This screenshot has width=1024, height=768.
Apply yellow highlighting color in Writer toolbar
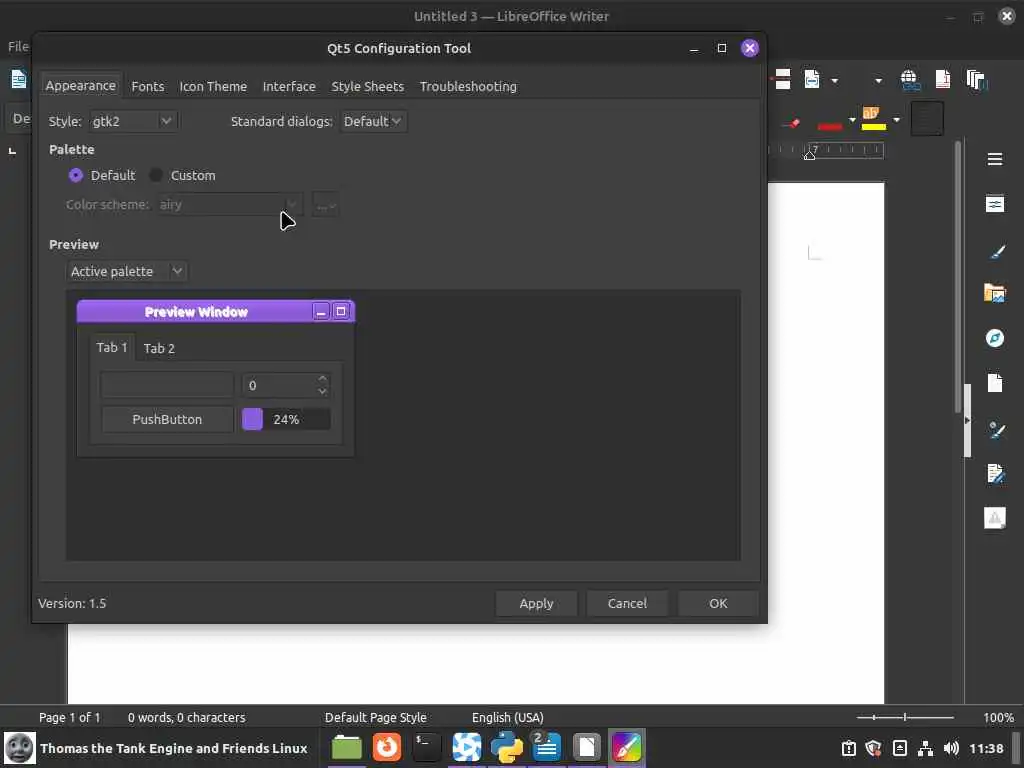tap(873, 120)
